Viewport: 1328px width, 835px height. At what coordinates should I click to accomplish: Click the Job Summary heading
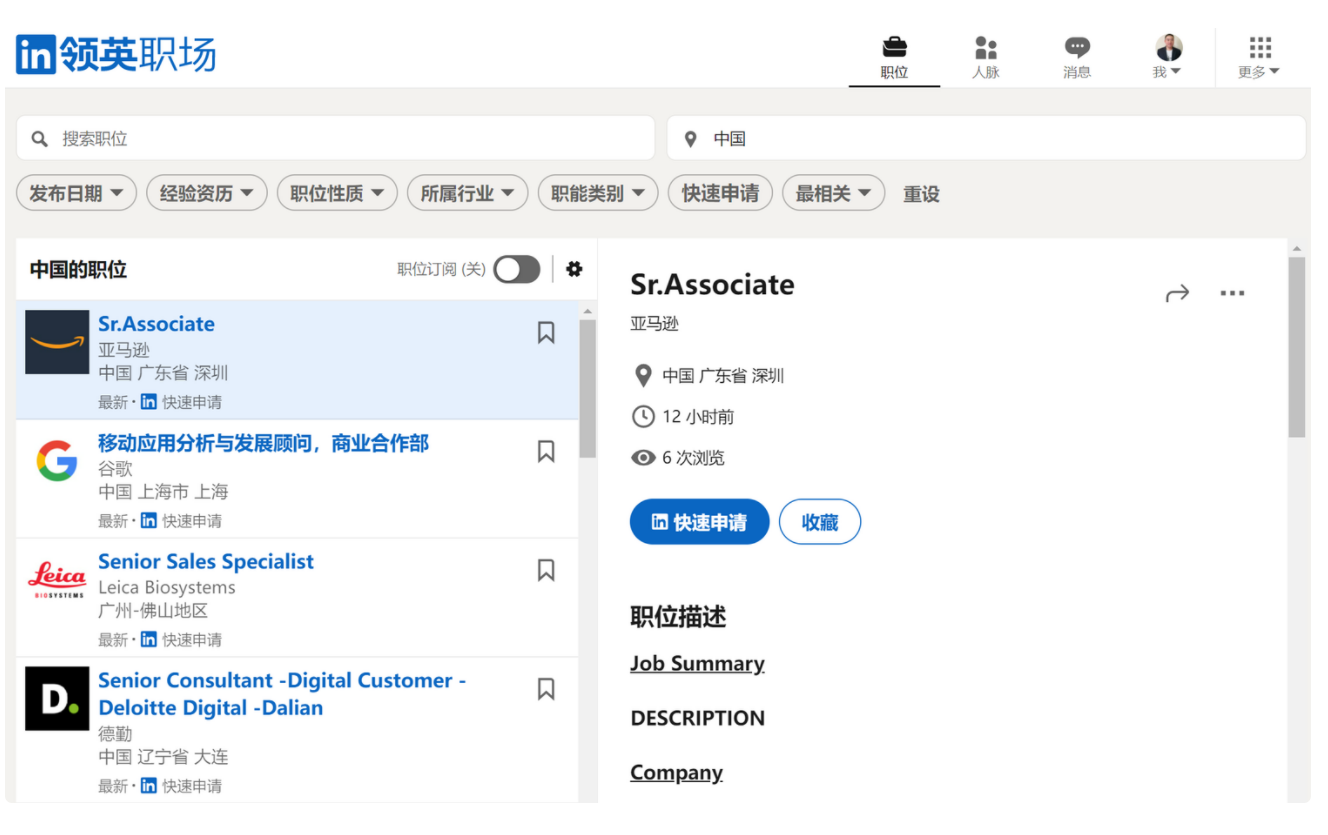coord(697,664)
